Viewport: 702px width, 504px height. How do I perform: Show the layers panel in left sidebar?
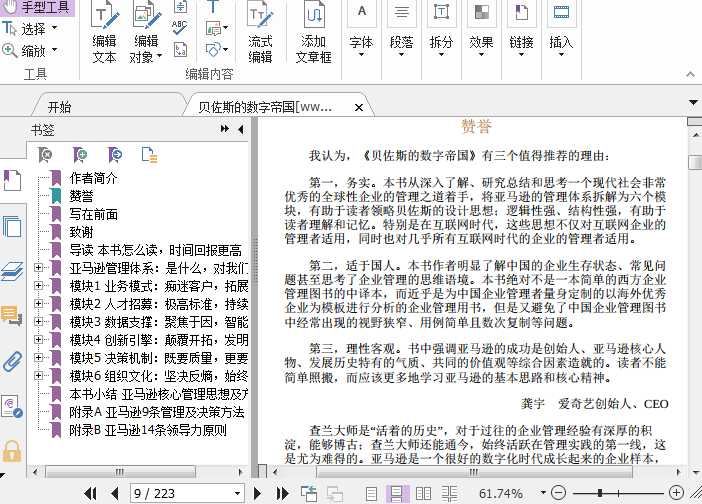(x=12, y=271)
